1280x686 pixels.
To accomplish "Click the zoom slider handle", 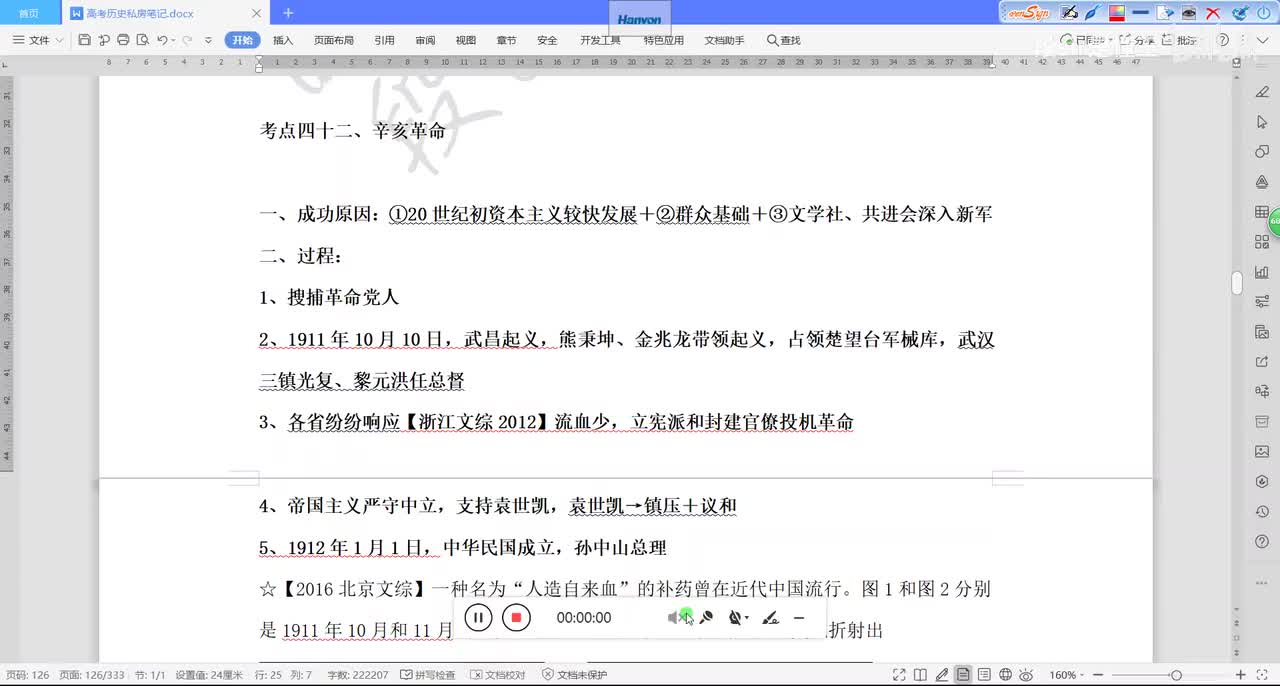I will pyautogui.click(x=1176, y=675).
